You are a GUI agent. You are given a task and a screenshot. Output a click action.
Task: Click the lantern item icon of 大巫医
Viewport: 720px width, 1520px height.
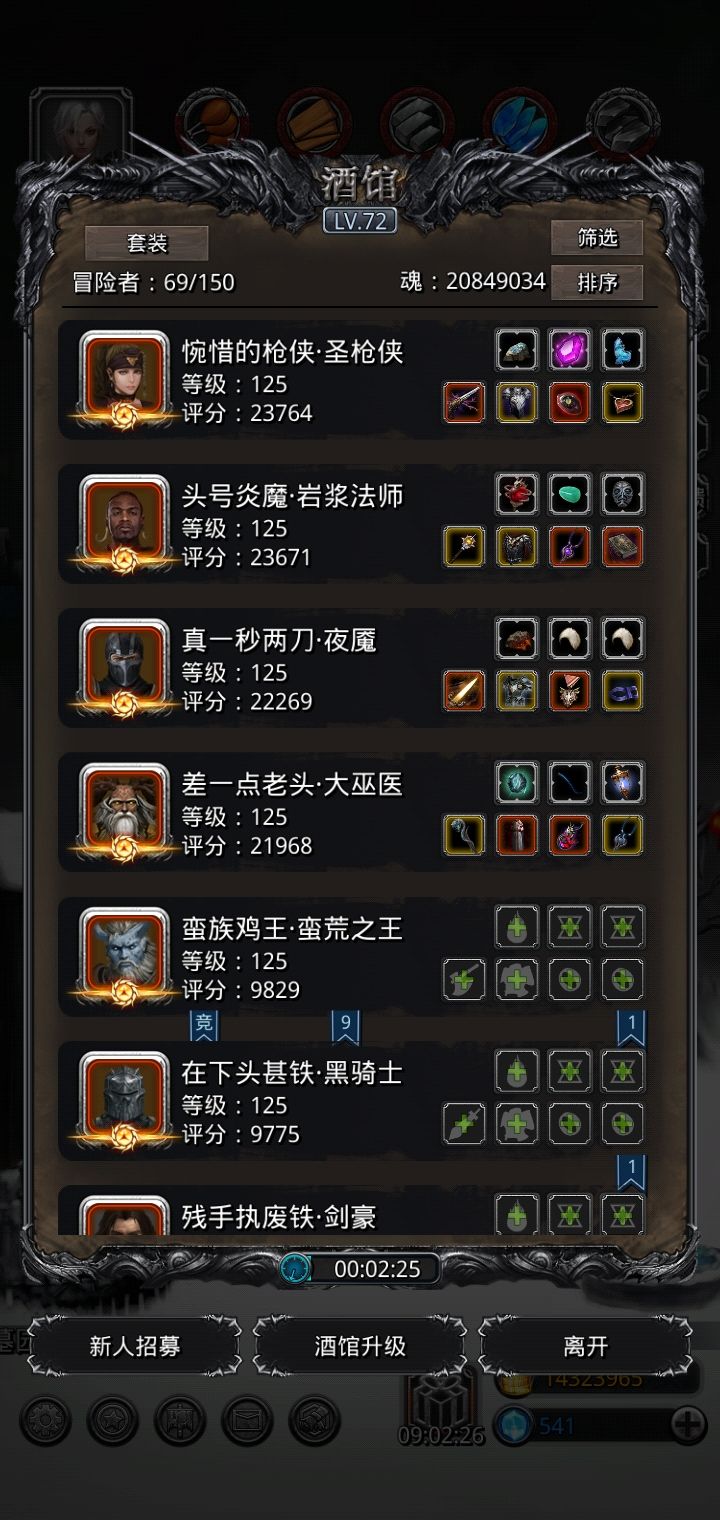coord(622,782)
